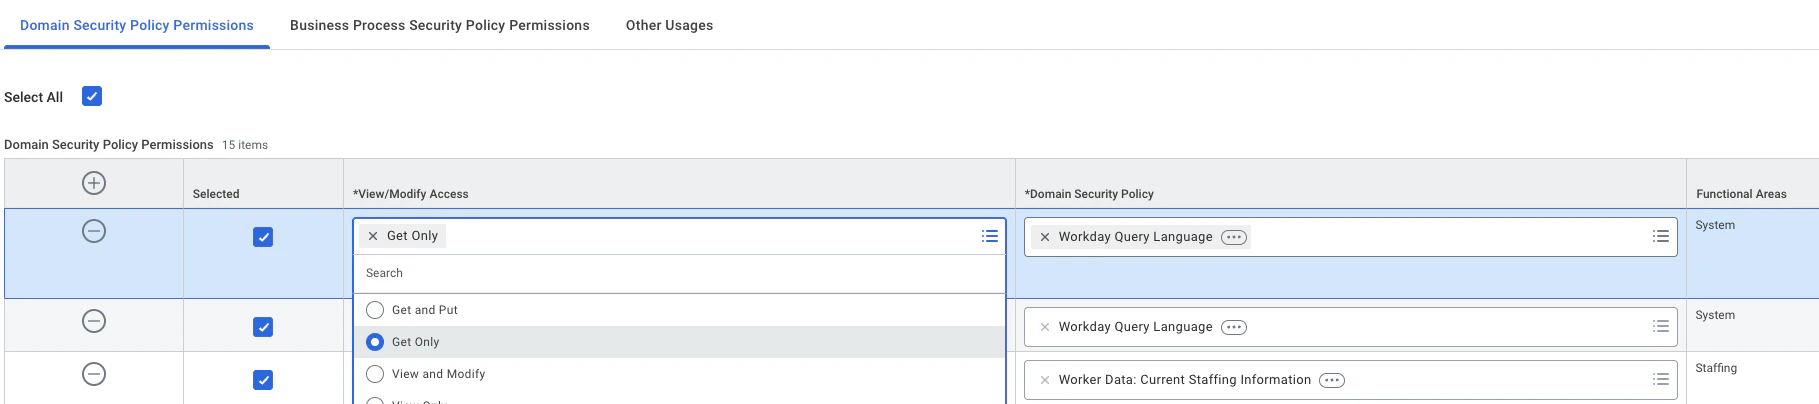Add a new row with plus icon
1819x404 pixels.
click(x=94, y=183)
